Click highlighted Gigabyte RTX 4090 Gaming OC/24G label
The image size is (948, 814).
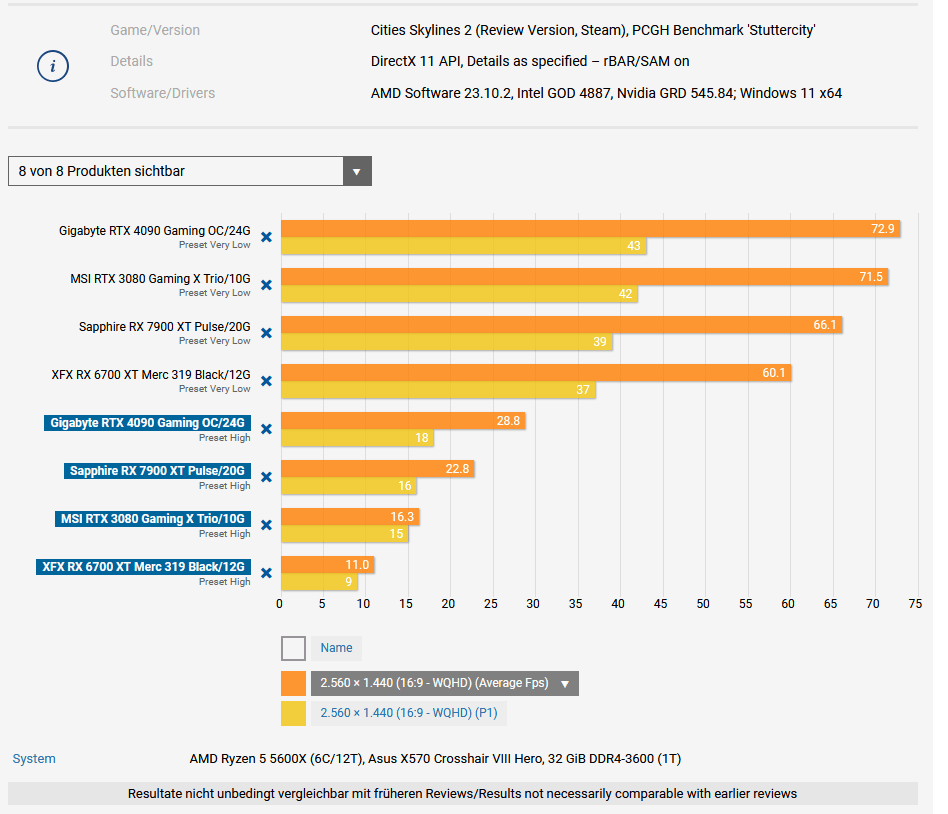(148, 423)
